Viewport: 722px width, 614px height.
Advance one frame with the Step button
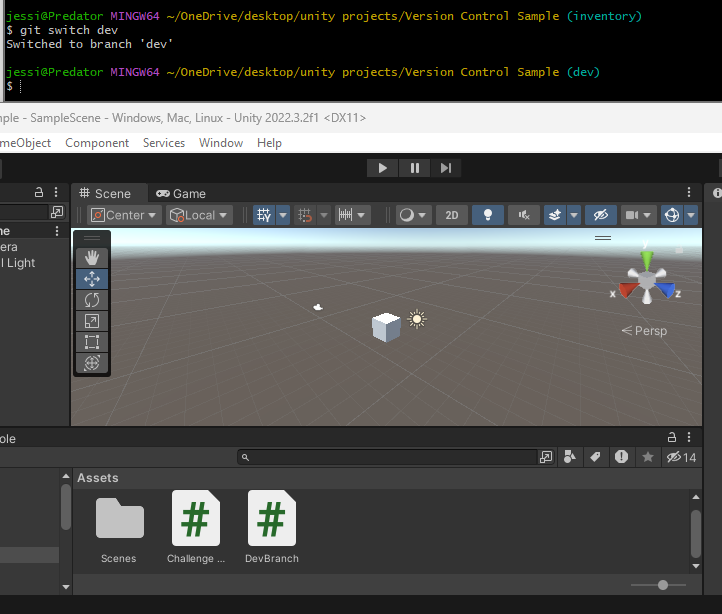tap(445, 168)
